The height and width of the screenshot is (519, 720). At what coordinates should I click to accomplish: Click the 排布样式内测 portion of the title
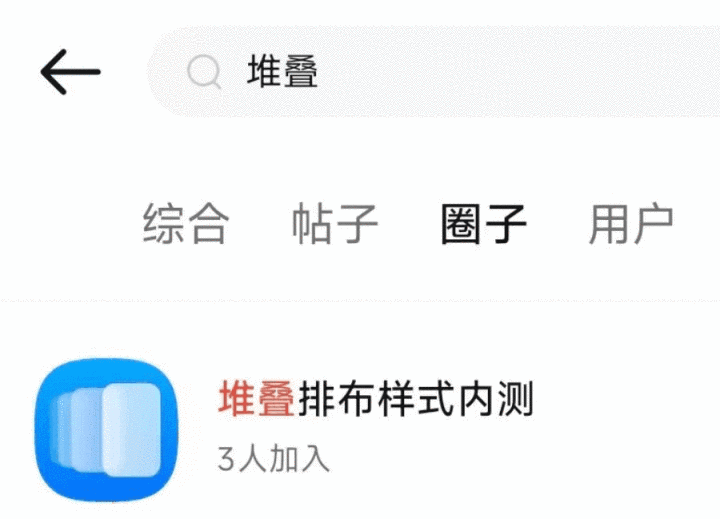tap(416, 399)
